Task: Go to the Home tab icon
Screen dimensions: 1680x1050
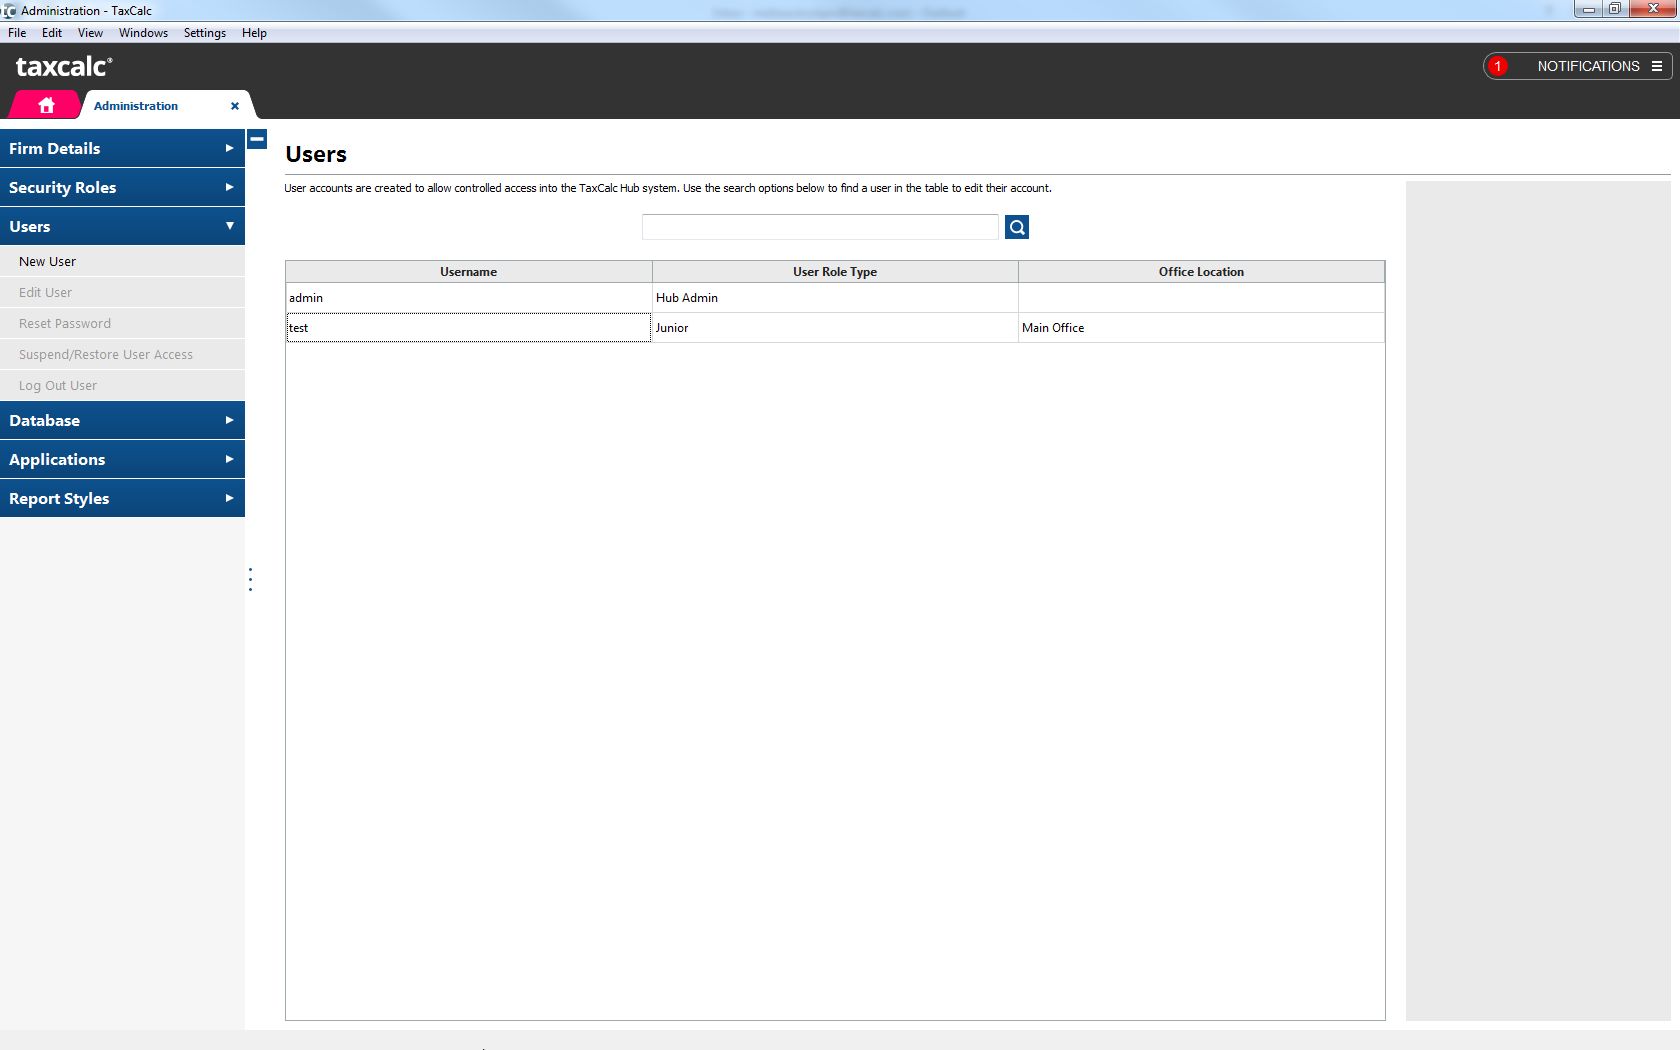Action: pos(46,105)
